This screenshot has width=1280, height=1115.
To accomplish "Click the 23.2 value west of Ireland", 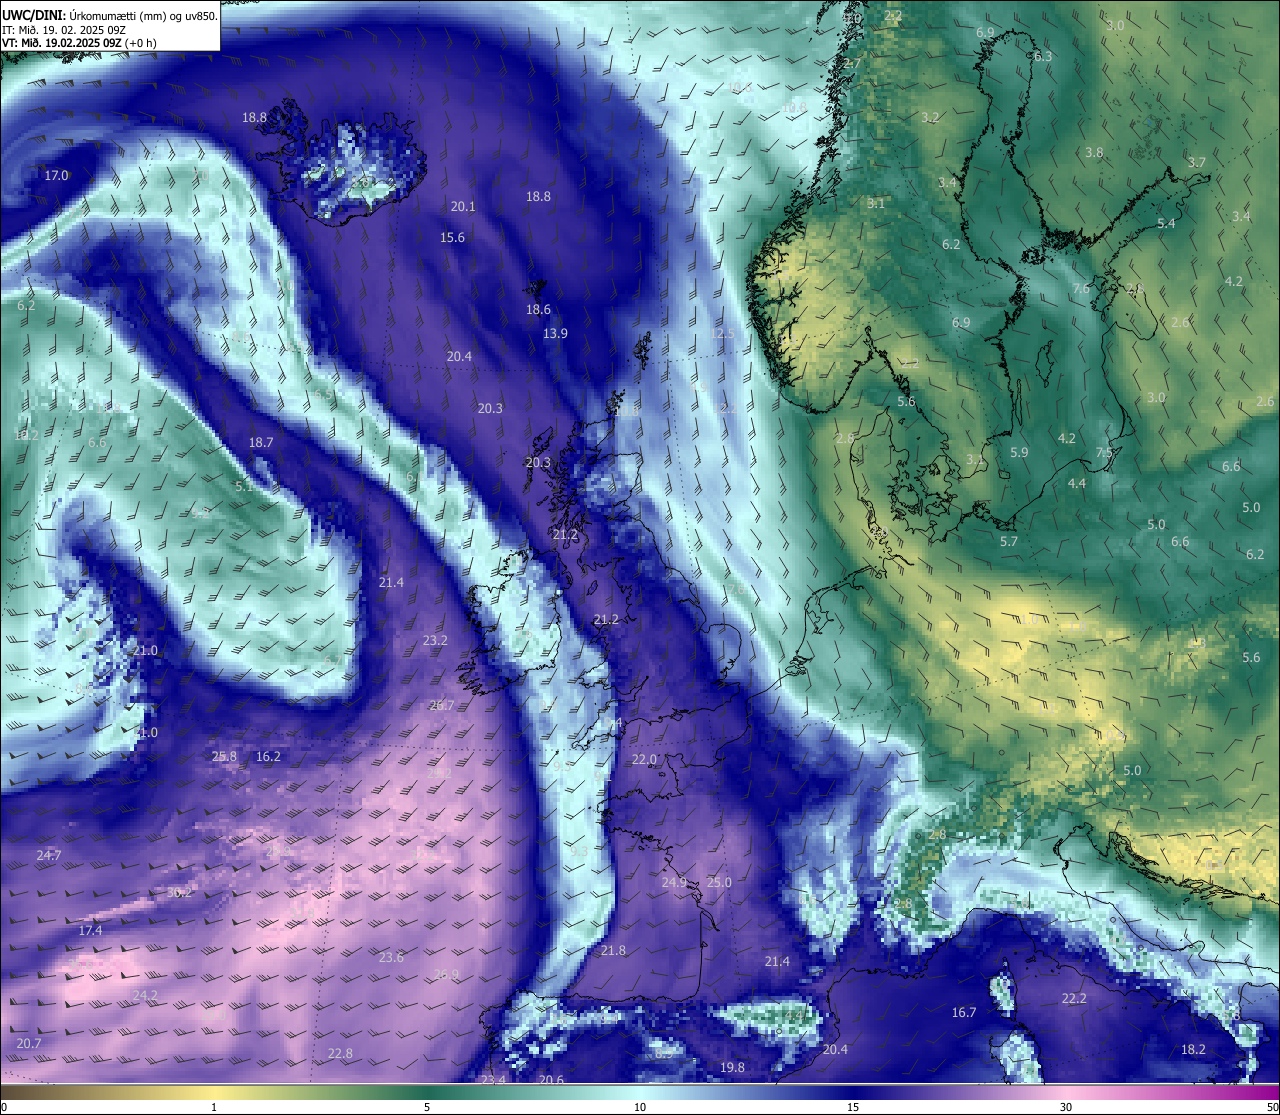I will (435, 640).
